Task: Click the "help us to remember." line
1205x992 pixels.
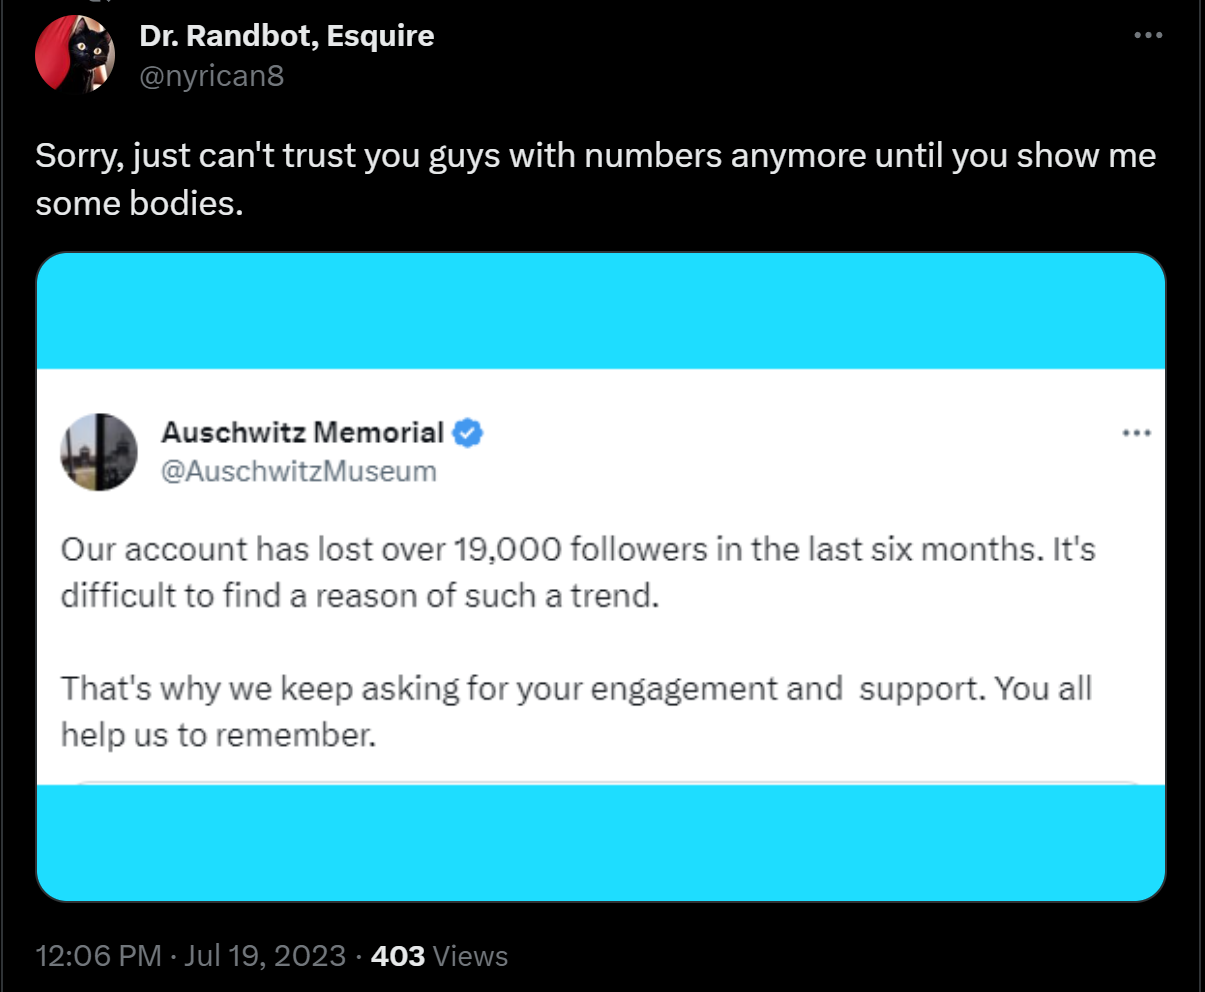Action: (218, 735)
